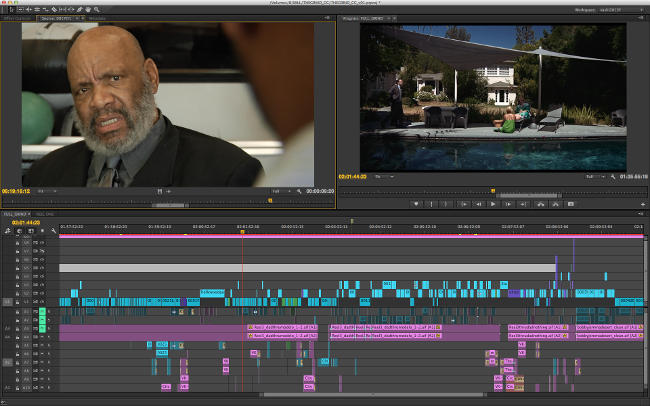This screenshot has height=406, width=650.
Task: Click the Source monitor zoom scroll bar
Action: coord(170,205)
